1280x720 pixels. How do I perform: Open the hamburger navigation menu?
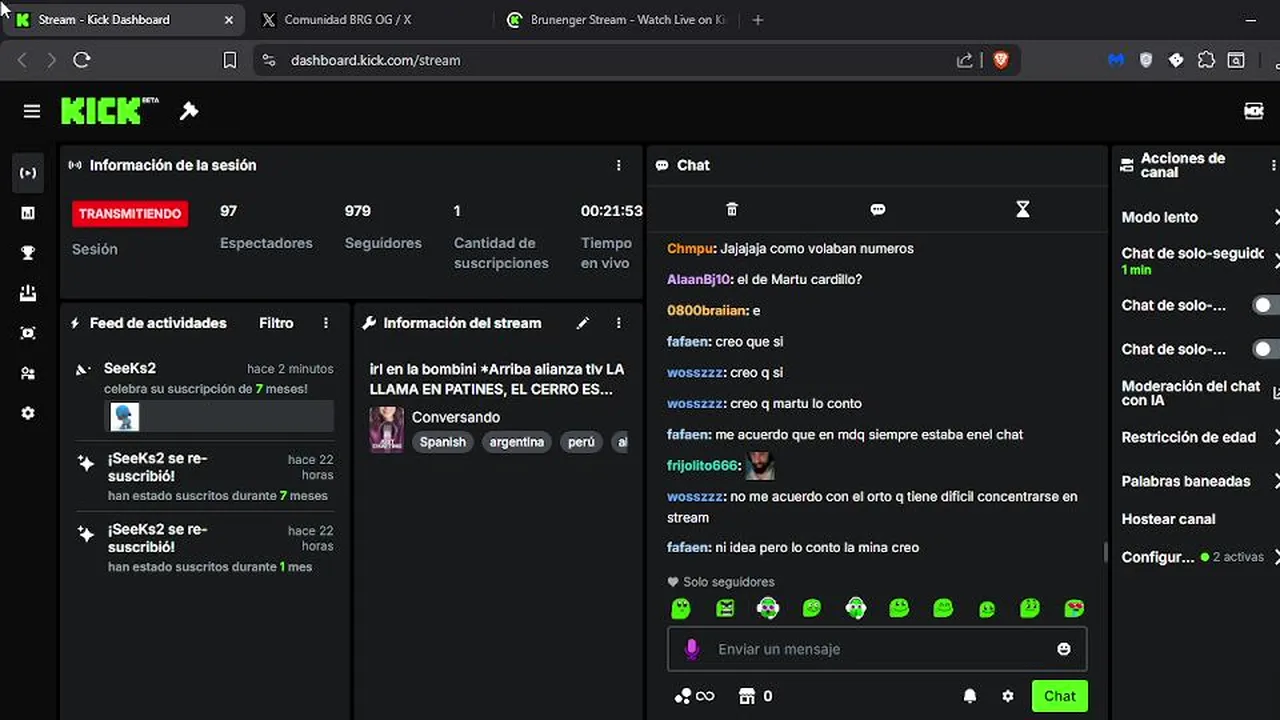[32, 111]
